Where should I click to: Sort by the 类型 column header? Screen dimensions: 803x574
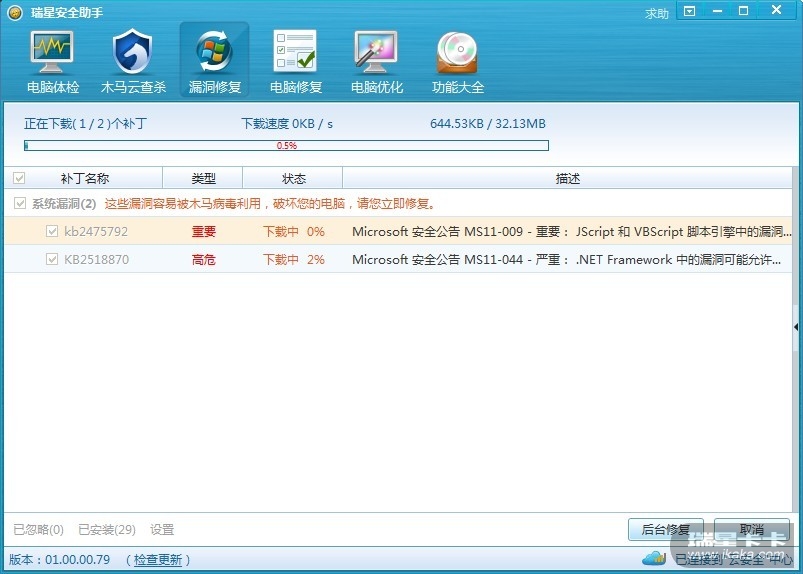click(x=203, y=178)
